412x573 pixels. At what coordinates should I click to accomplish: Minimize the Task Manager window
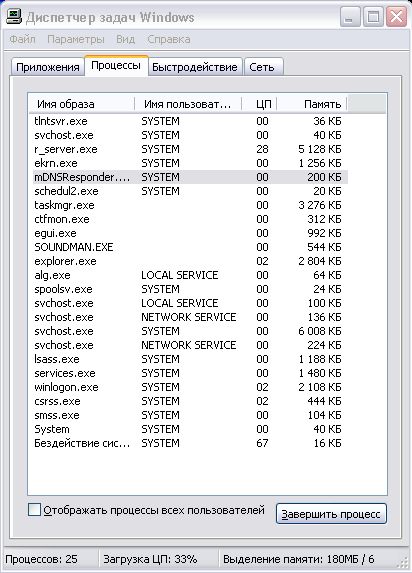tap(350, 17)
